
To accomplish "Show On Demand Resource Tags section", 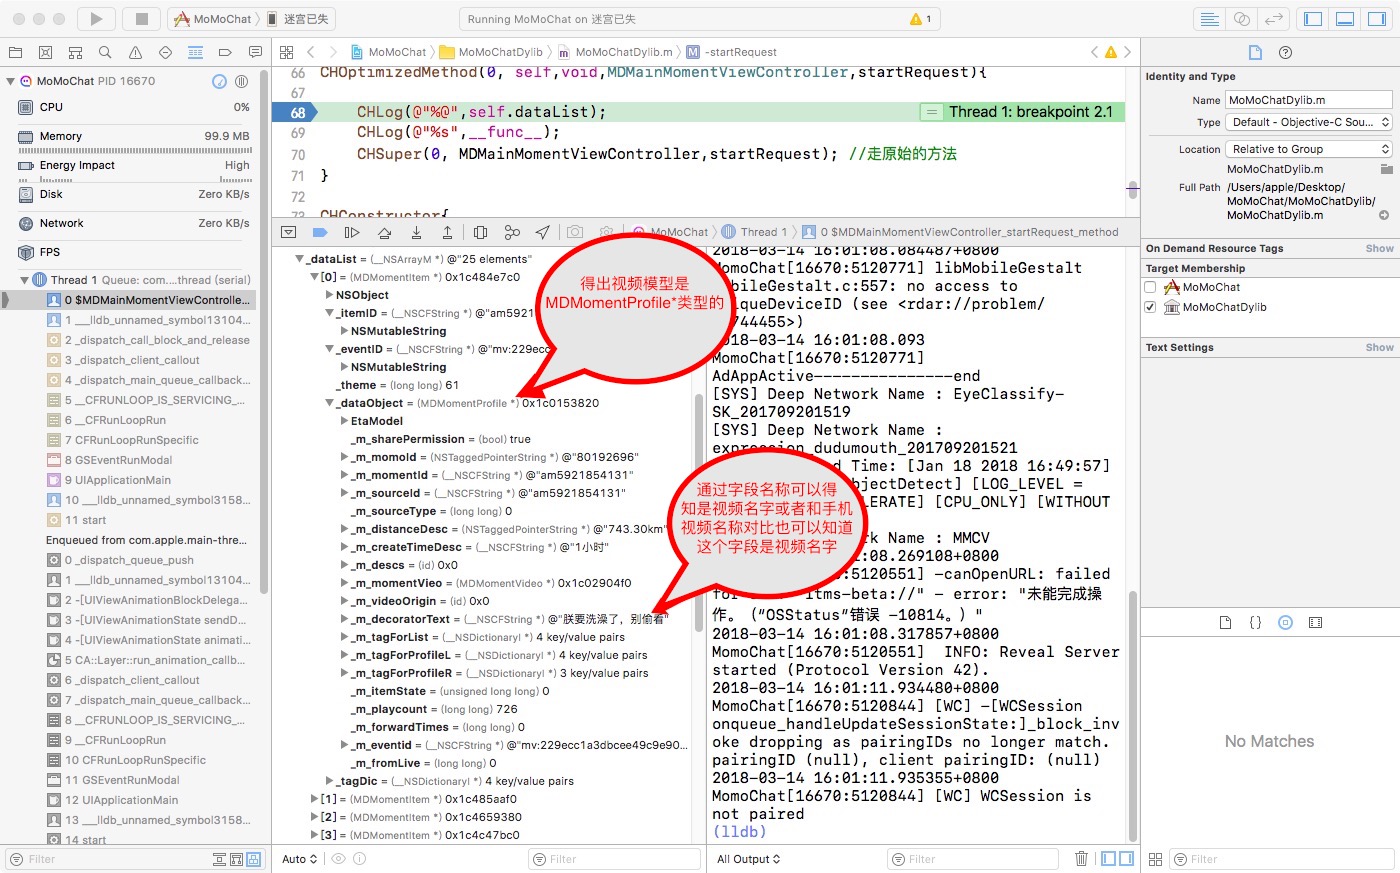I will (x=1379, y=248).
